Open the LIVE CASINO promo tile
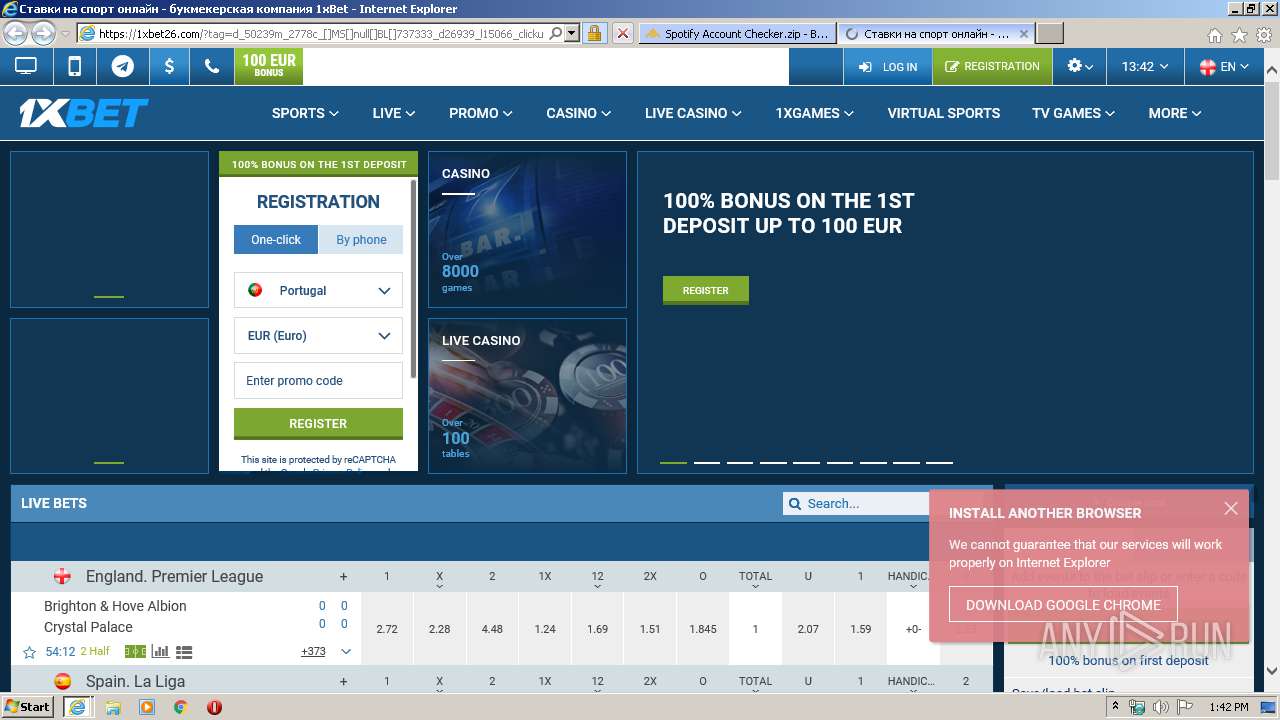 (x=527, y=396)
